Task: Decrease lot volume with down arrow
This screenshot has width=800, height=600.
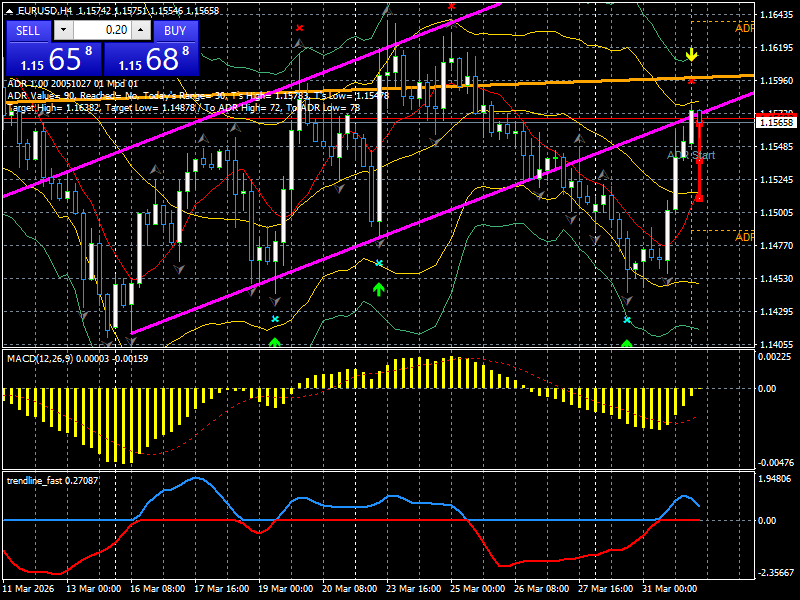Action: point(63,30)
